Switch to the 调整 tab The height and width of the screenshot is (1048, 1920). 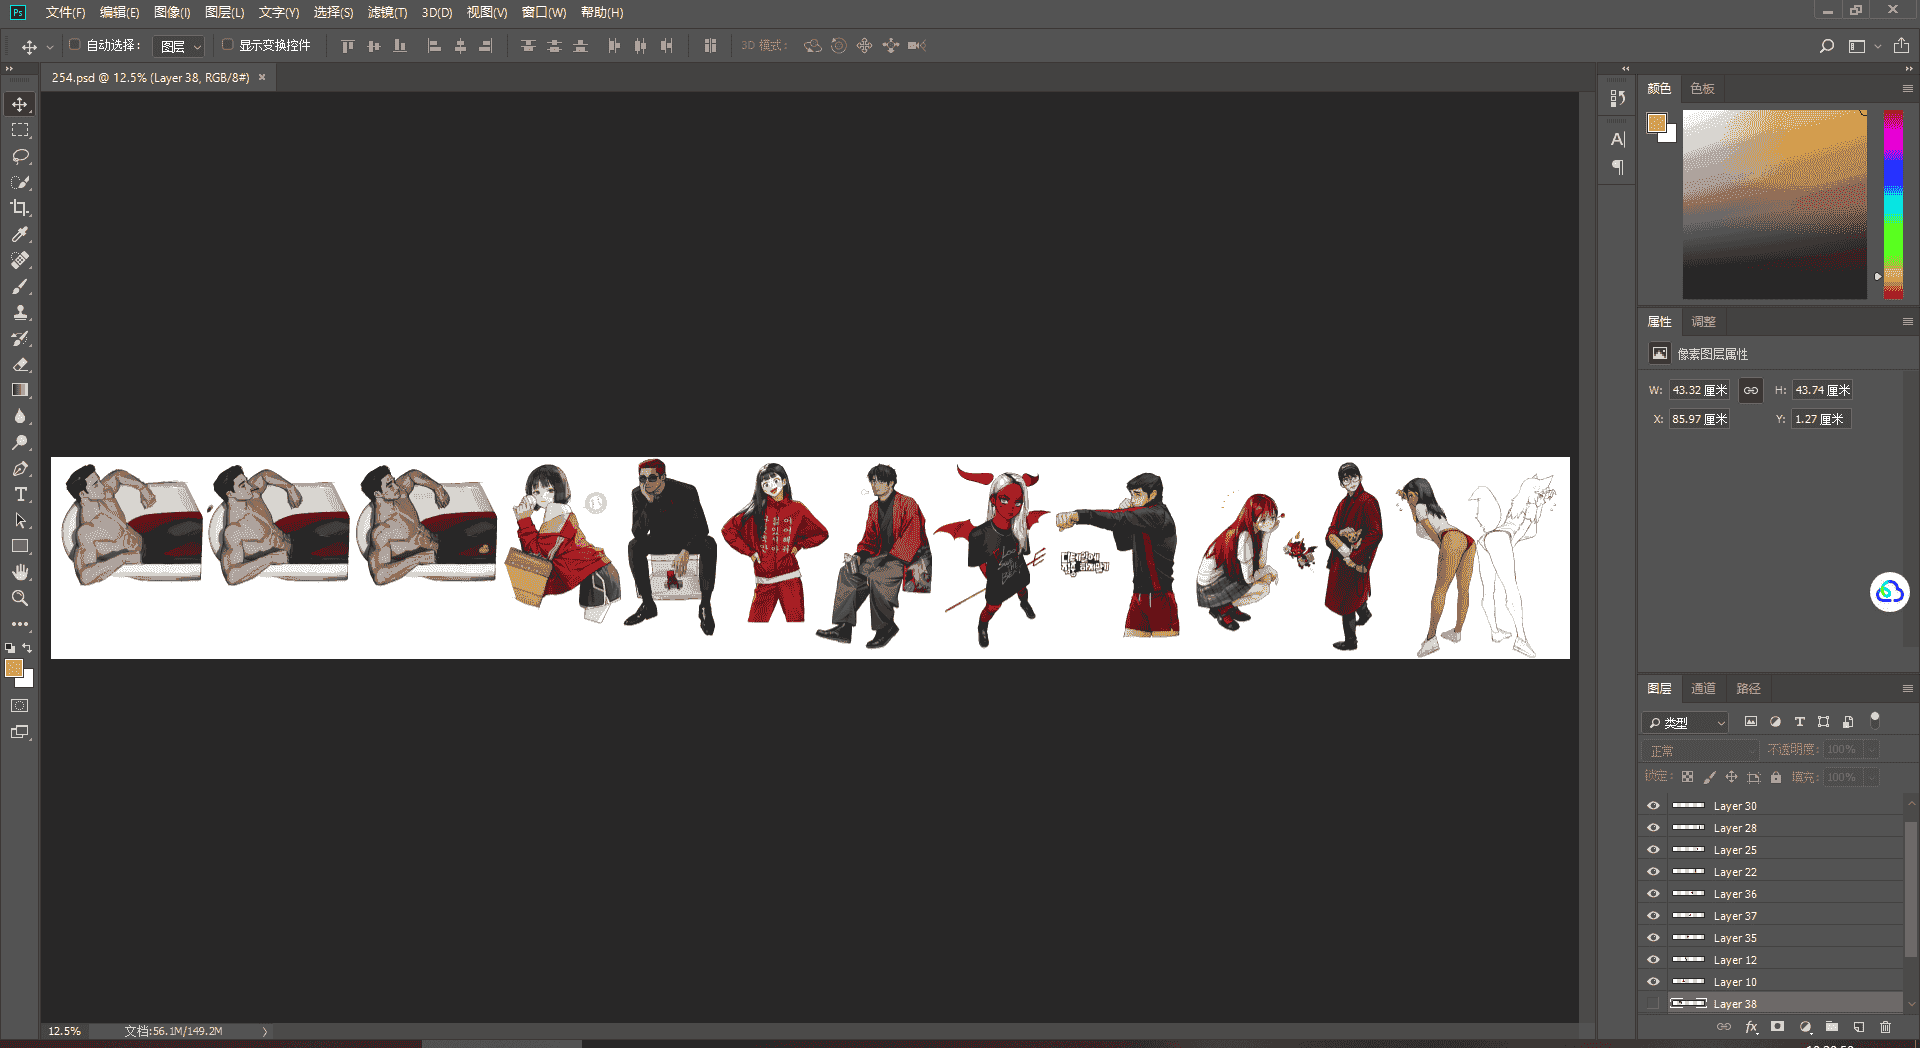tap(1703, 322)
